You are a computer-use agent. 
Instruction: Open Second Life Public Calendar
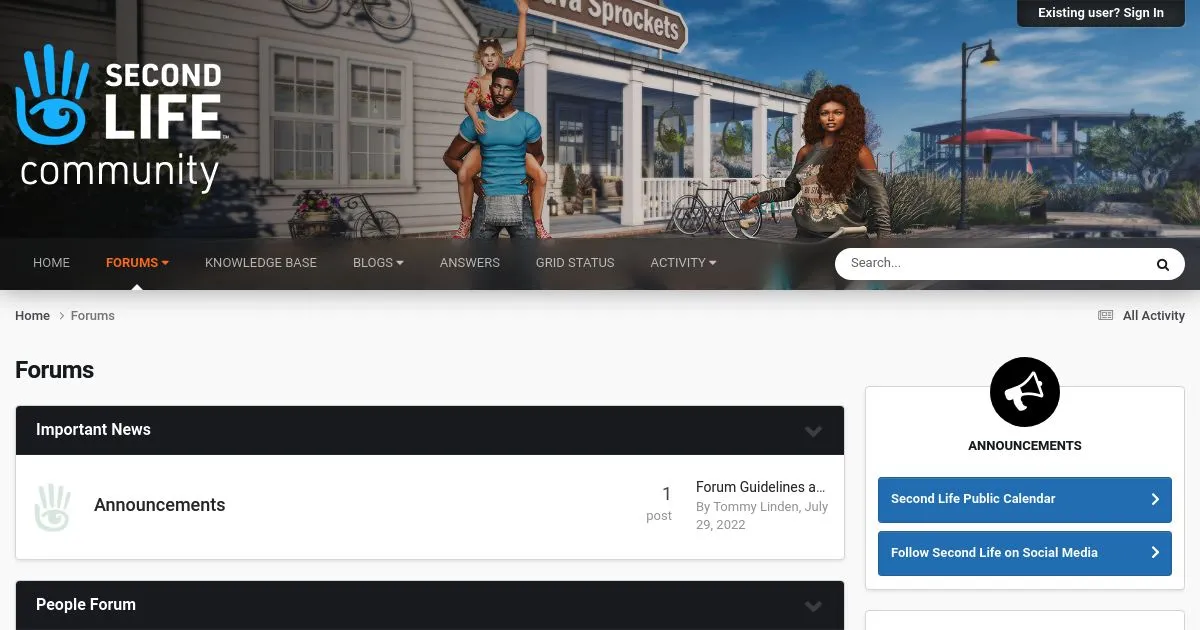1025,499
